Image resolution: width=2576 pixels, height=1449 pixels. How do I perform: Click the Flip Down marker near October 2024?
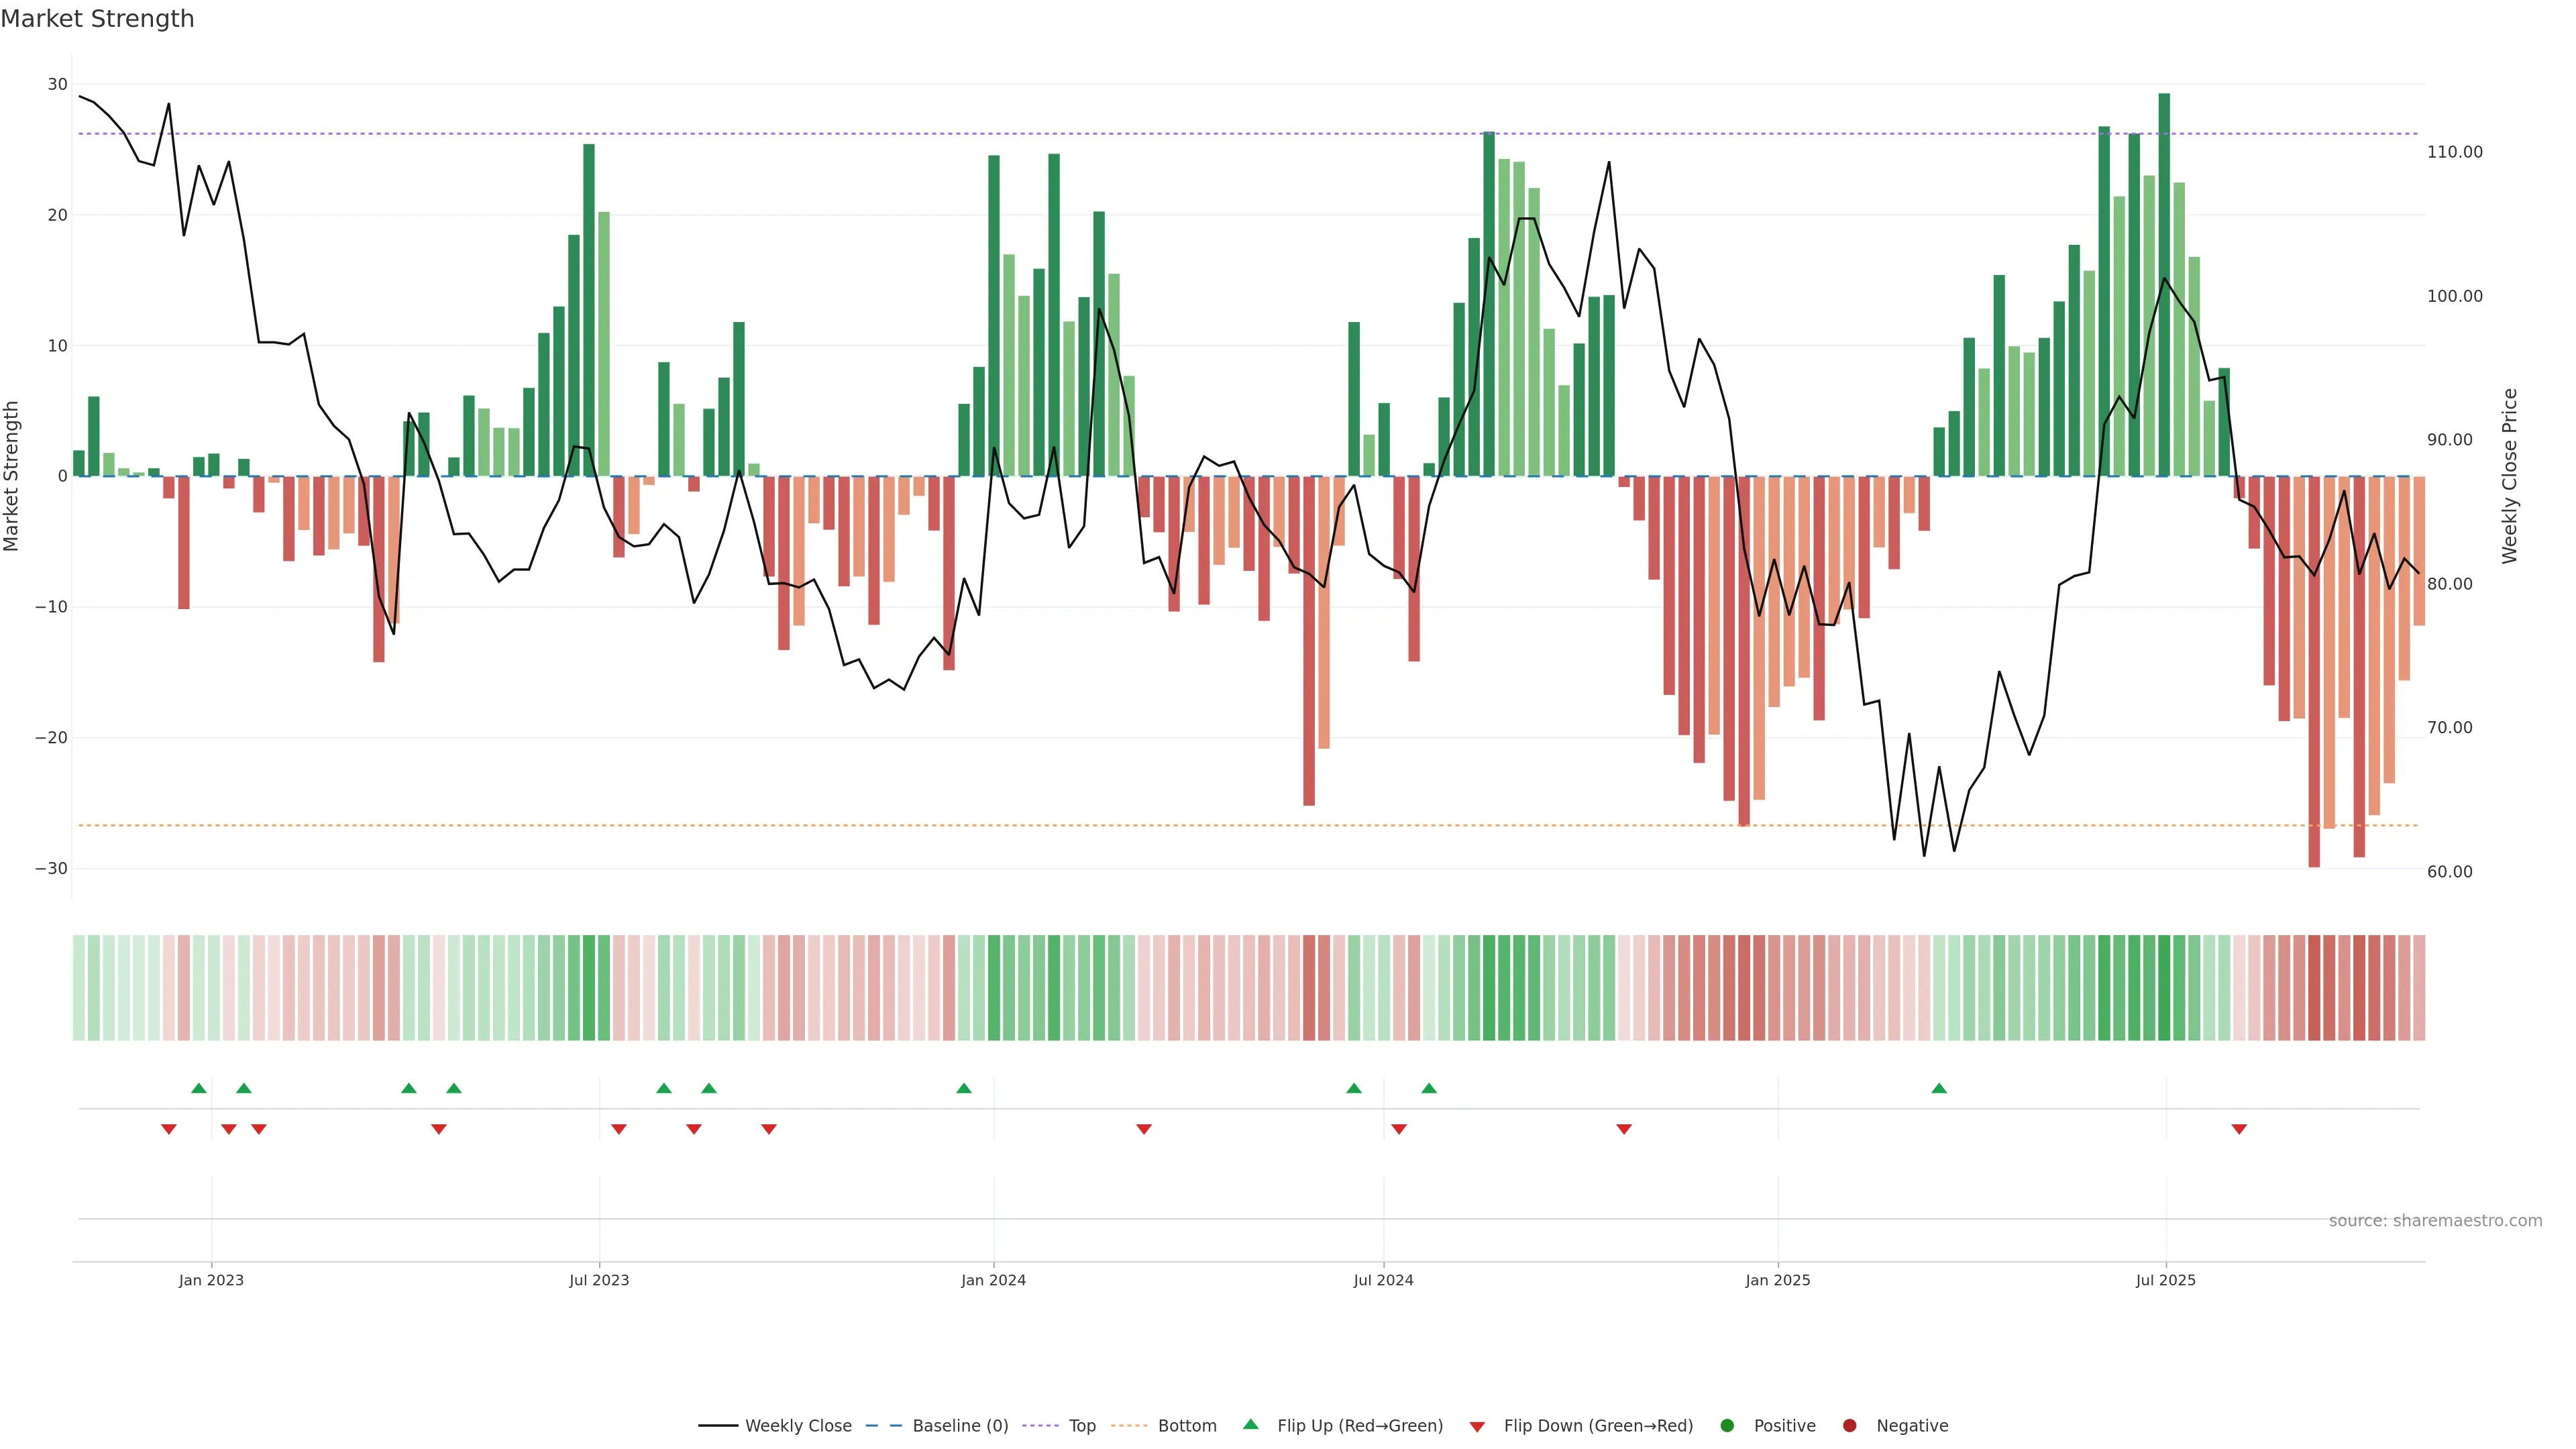[1624, 1129]
